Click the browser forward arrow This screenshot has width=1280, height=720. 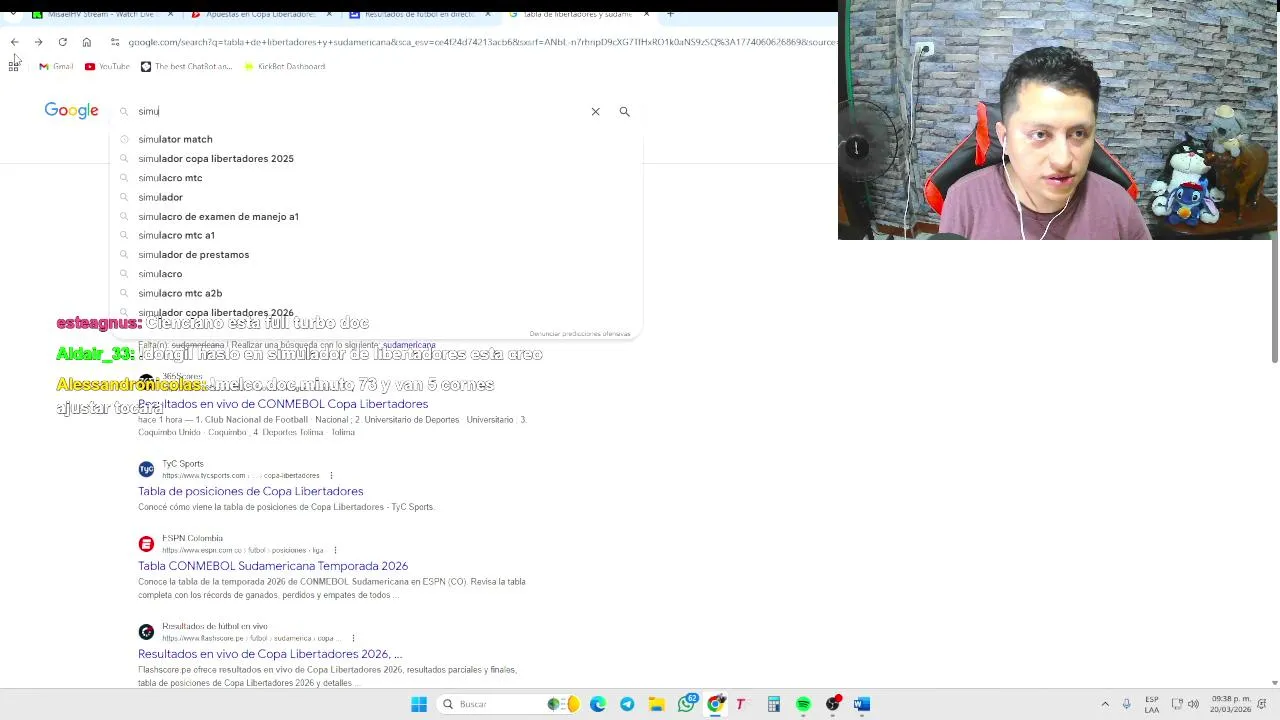[x=38, y=42]
